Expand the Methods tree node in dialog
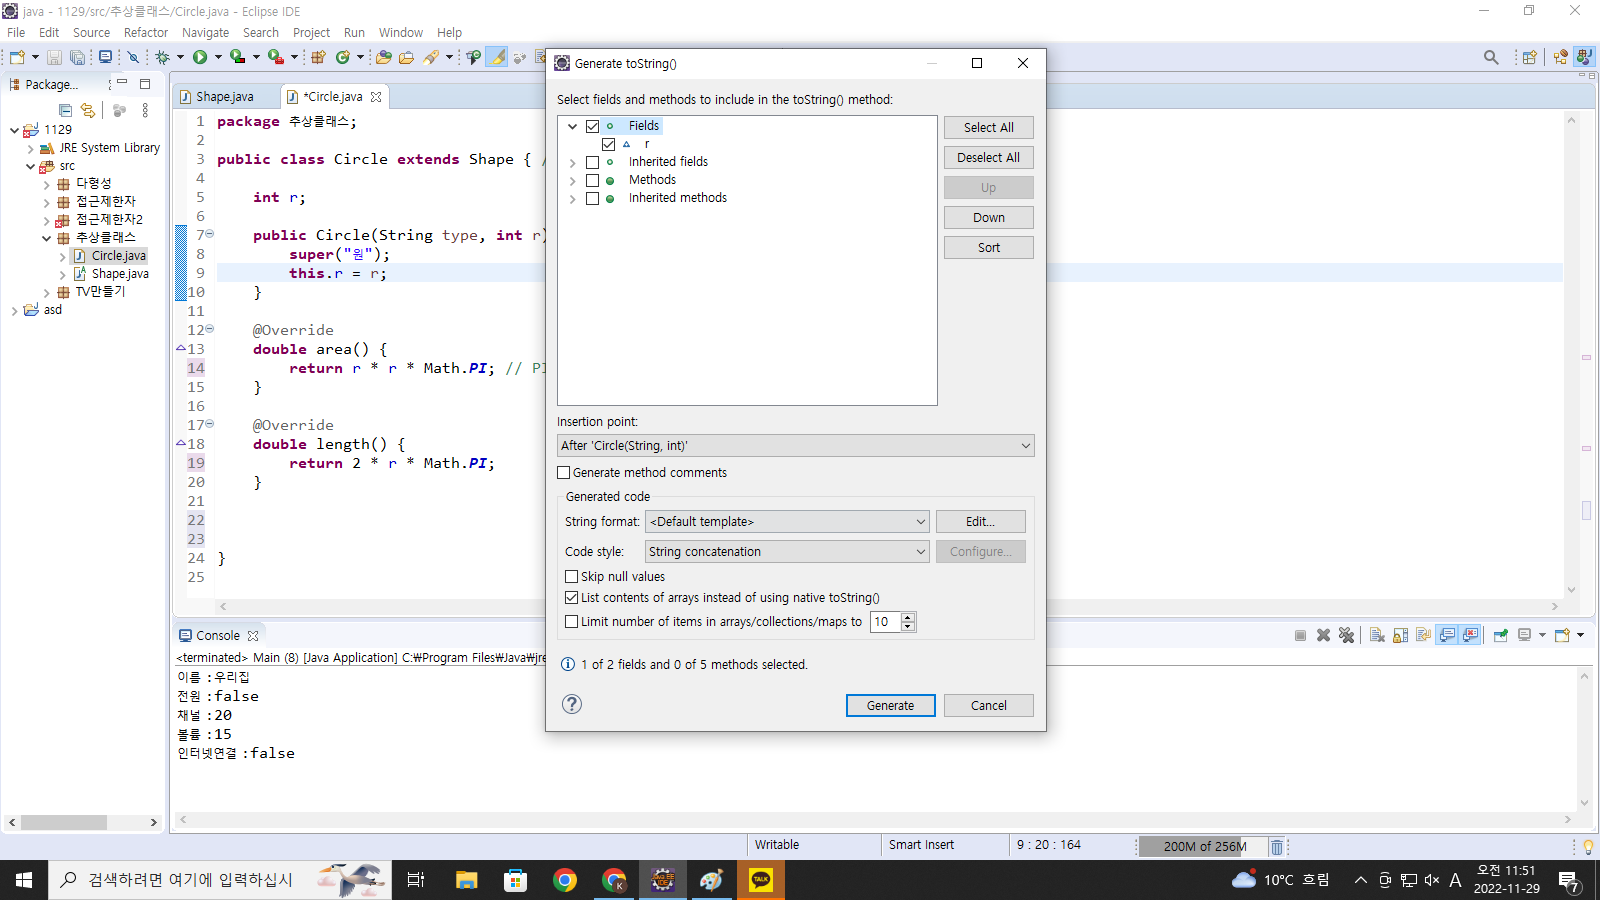Viewport: 1600px width, 900px height. pyautogui.click(x=572, y=180)
